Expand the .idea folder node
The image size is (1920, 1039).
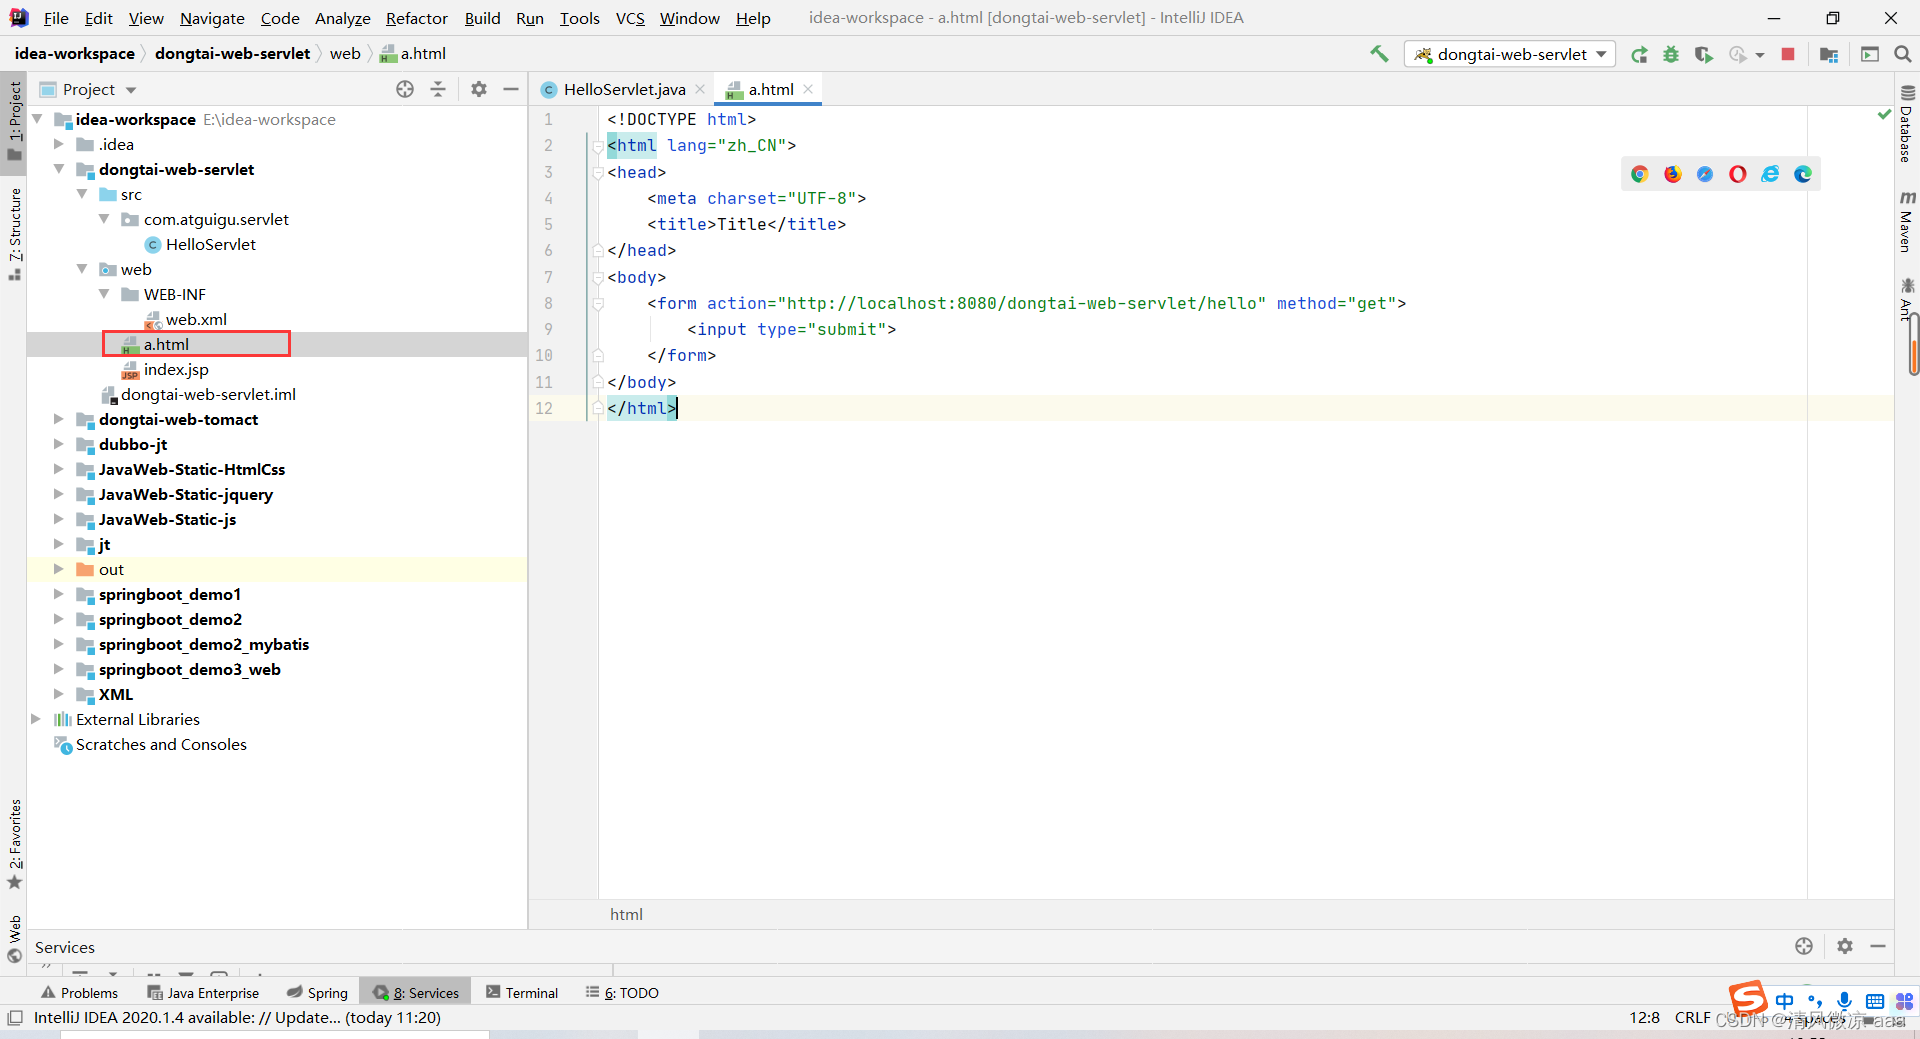(59, 144)
